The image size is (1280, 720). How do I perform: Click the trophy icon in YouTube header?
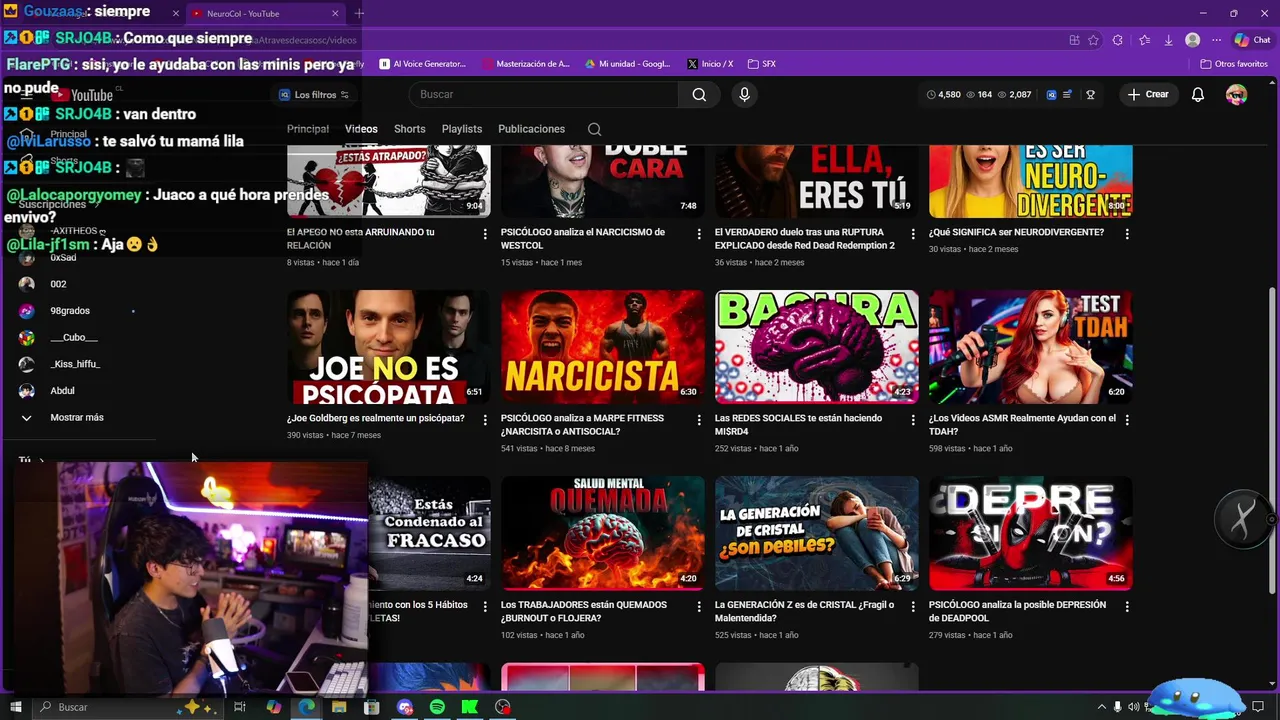pos(1091,95)
